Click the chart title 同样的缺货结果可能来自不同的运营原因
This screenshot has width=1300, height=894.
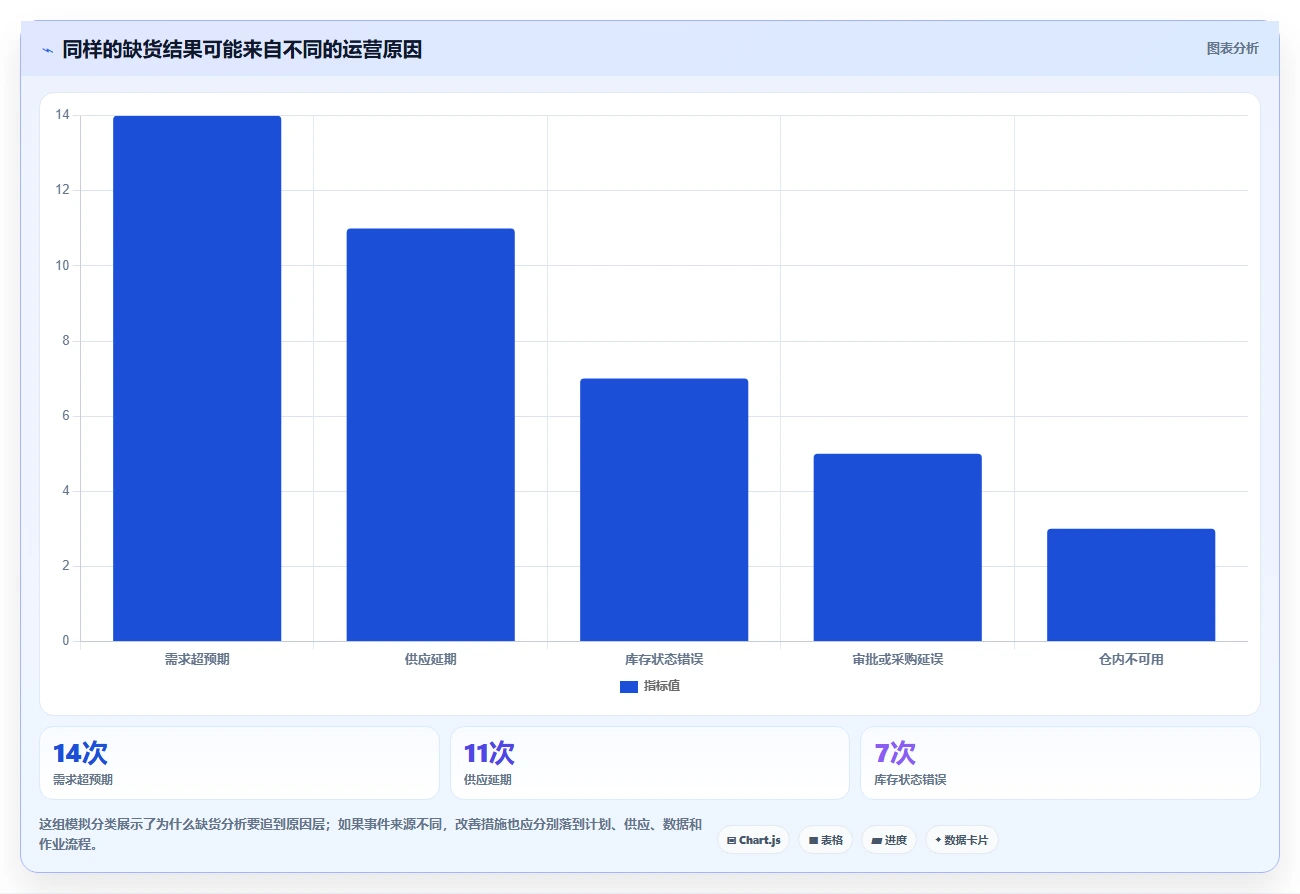242,49
